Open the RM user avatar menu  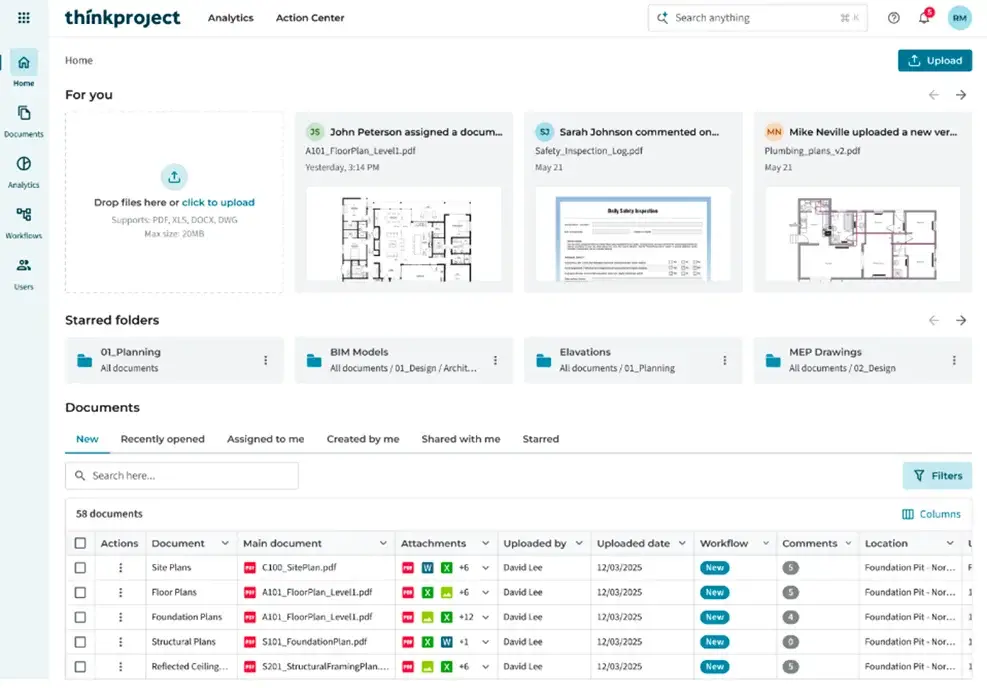pyautogui.click(x=959, y=18)
